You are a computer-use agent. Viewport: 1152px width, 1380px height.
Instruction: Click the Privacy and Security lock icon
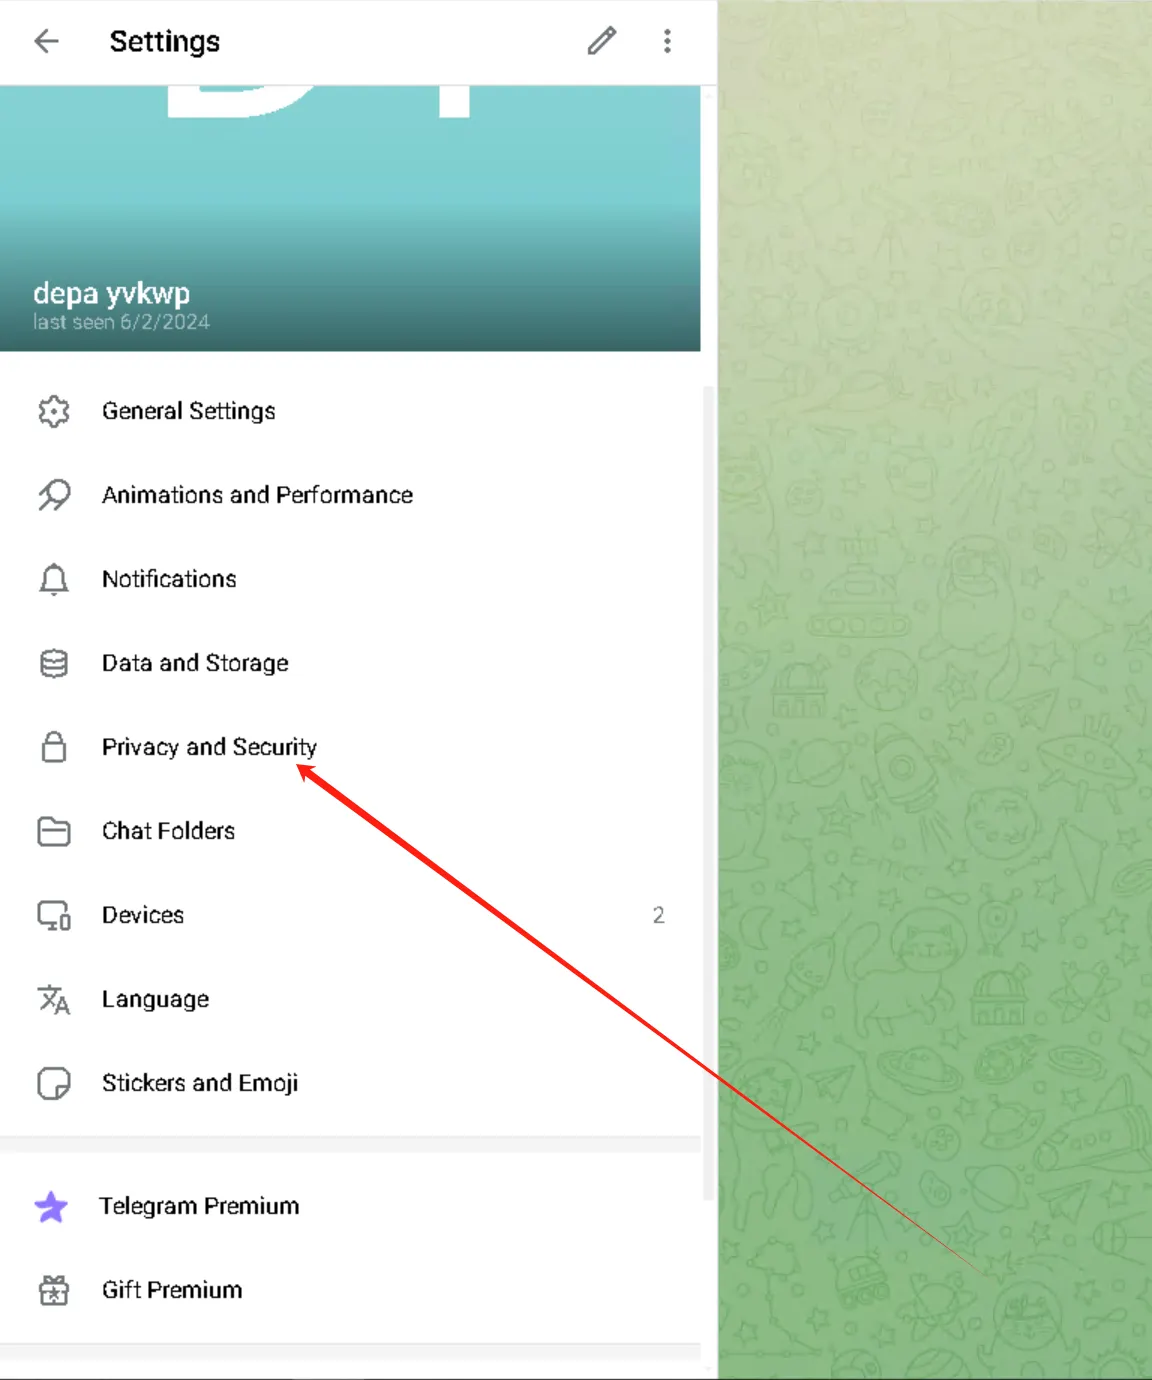tap(54, 747)
